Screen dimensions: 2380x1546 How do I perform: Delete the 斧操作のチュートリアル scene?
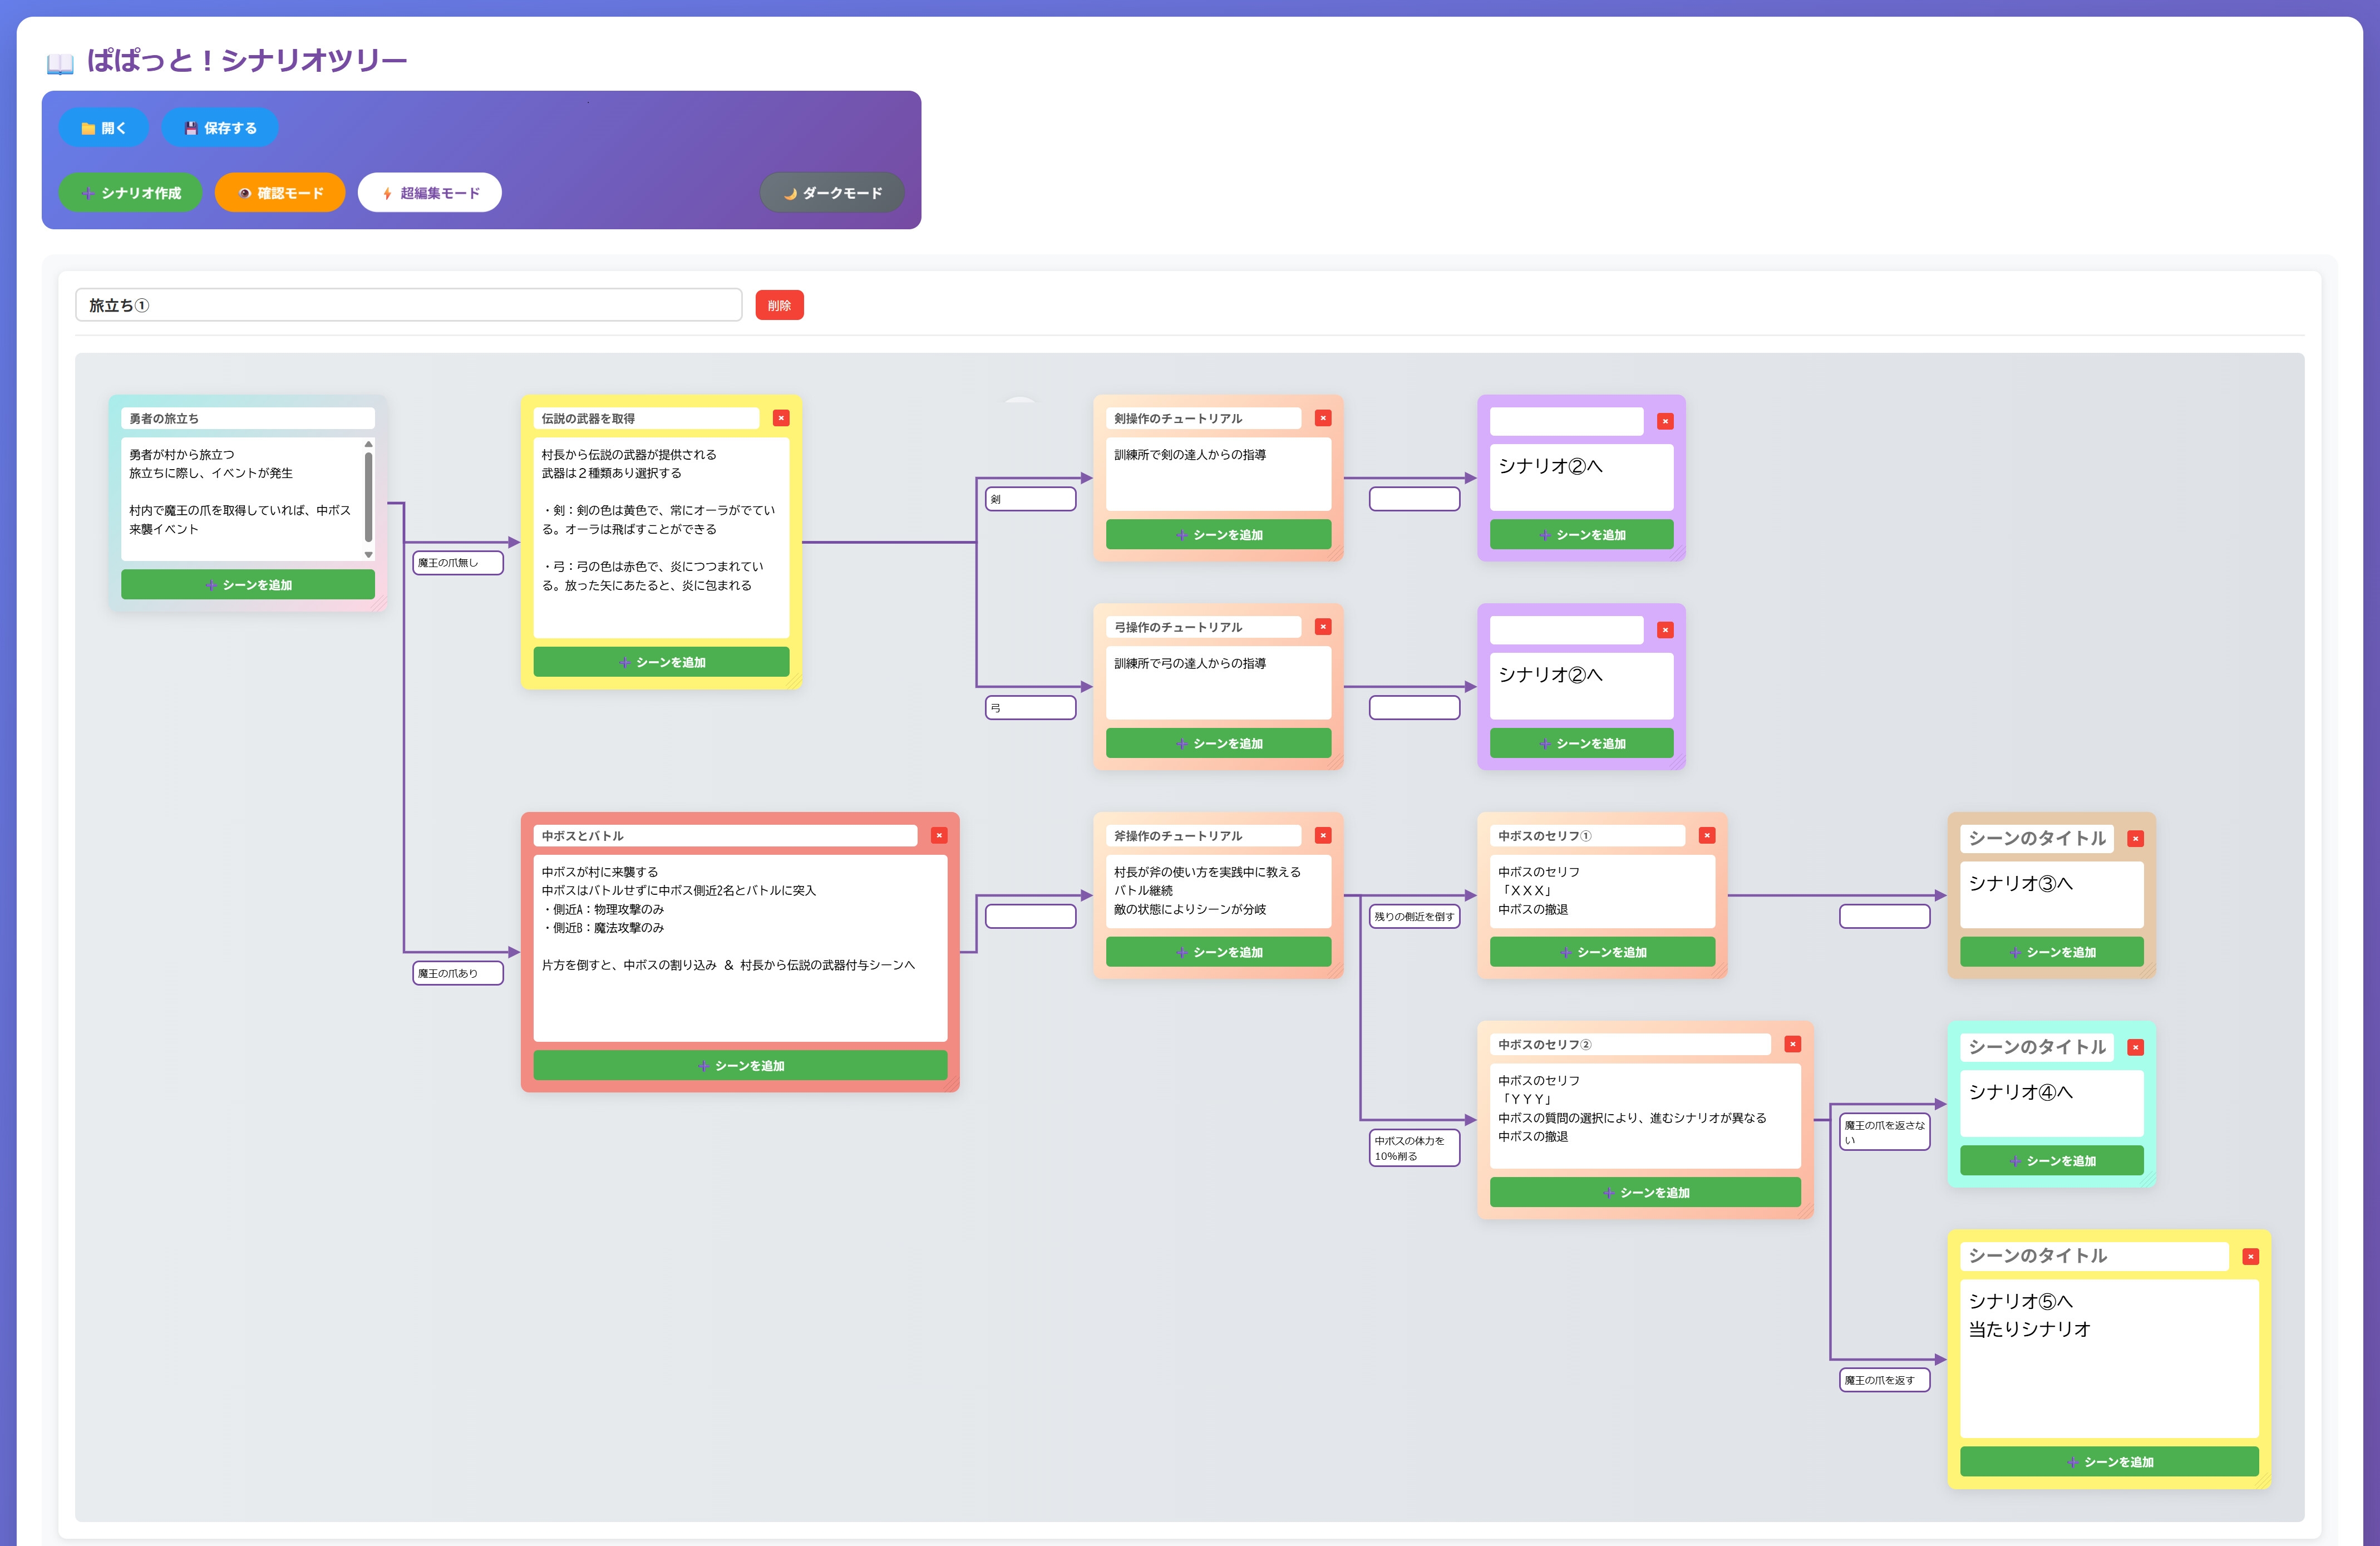click(x=1322, y=835)
